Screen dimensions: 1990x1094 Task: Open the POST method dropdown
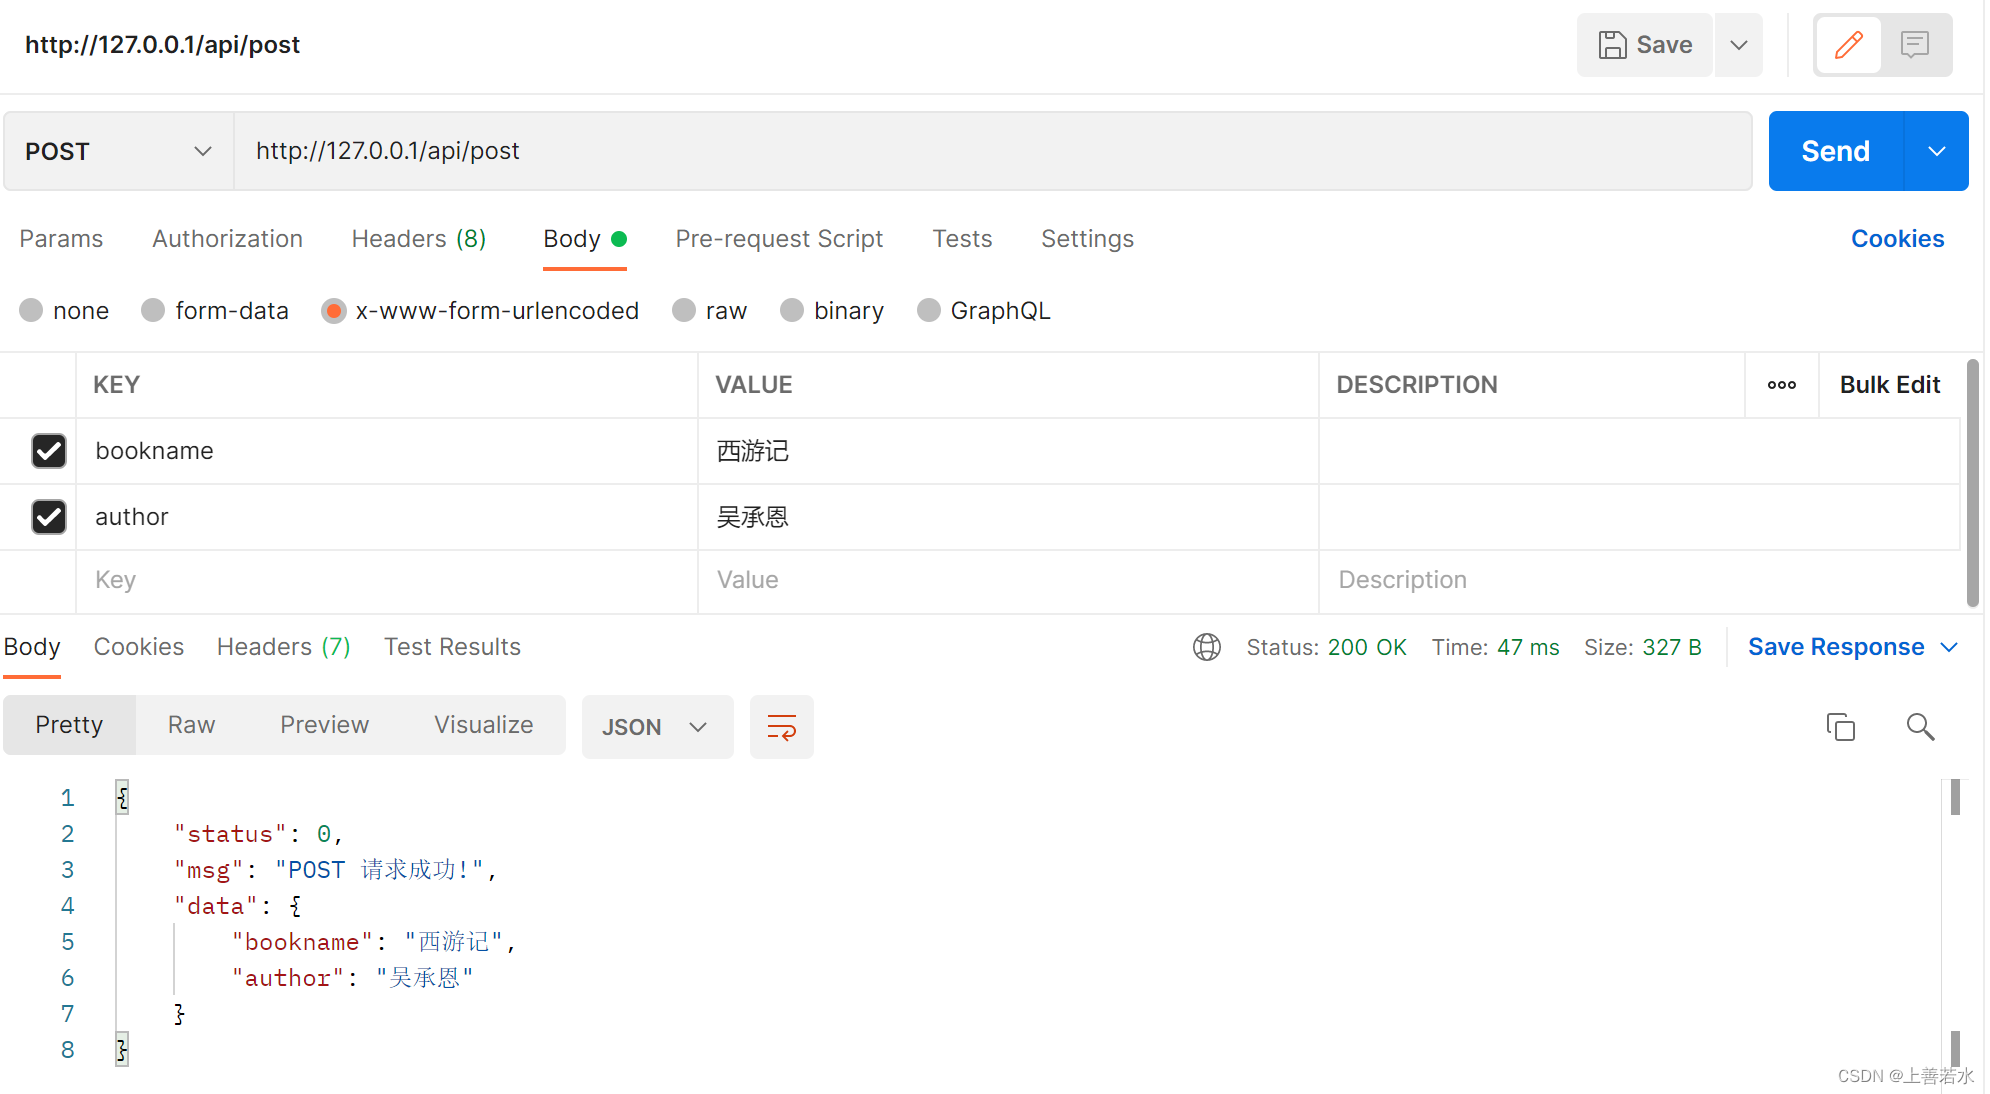point(118,151)
